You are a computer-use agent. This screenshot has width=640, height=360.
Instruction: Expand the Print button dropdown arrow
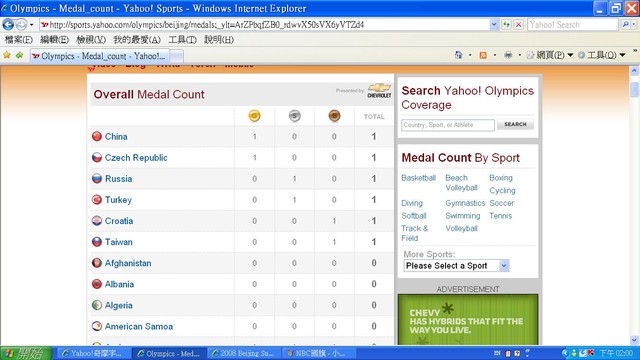520,55
